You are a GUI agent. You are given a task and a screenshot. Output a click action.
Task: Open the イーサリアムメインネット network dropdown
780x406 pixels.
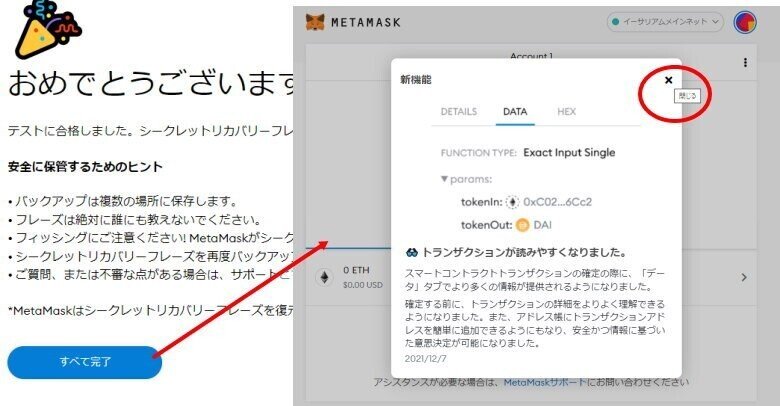click(x=665, y=22)
